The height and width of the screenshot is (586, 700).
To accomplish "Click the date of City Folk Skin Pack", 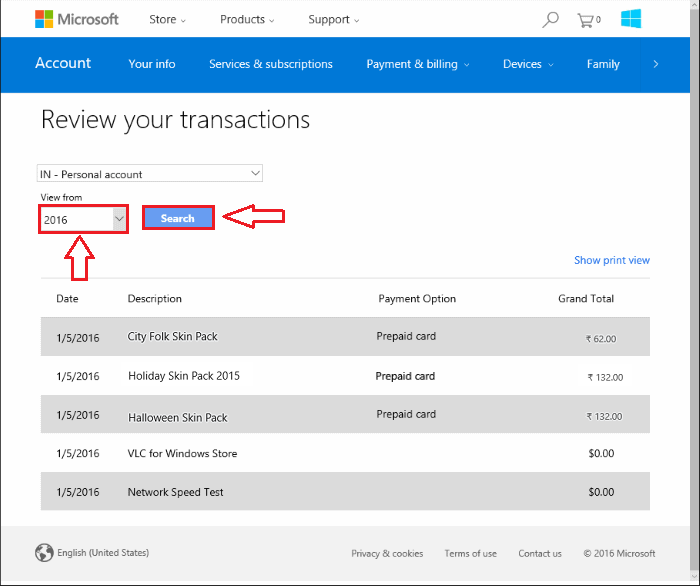I will point(78,338).
